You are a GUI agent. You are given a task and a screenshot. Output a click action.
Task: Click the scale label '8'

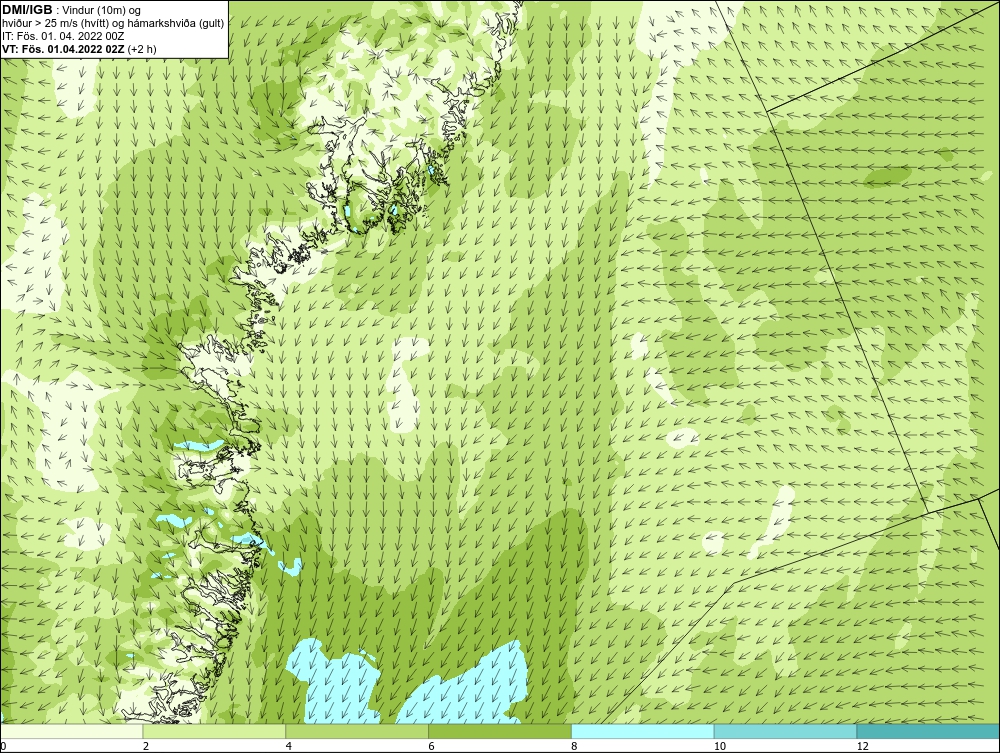pos(575,746)
